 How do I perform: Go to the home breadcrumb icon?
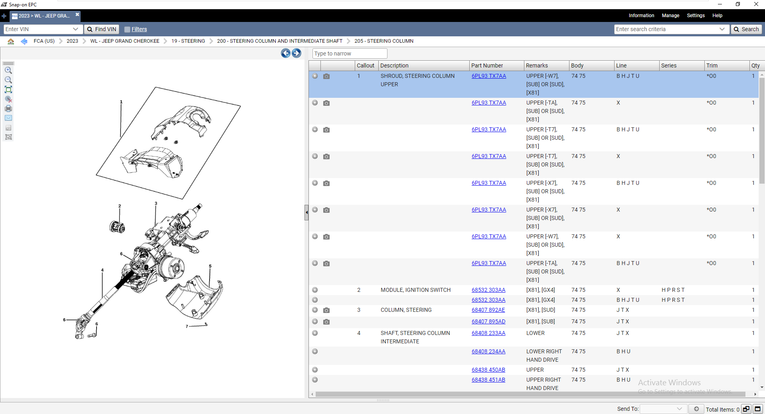11,41
